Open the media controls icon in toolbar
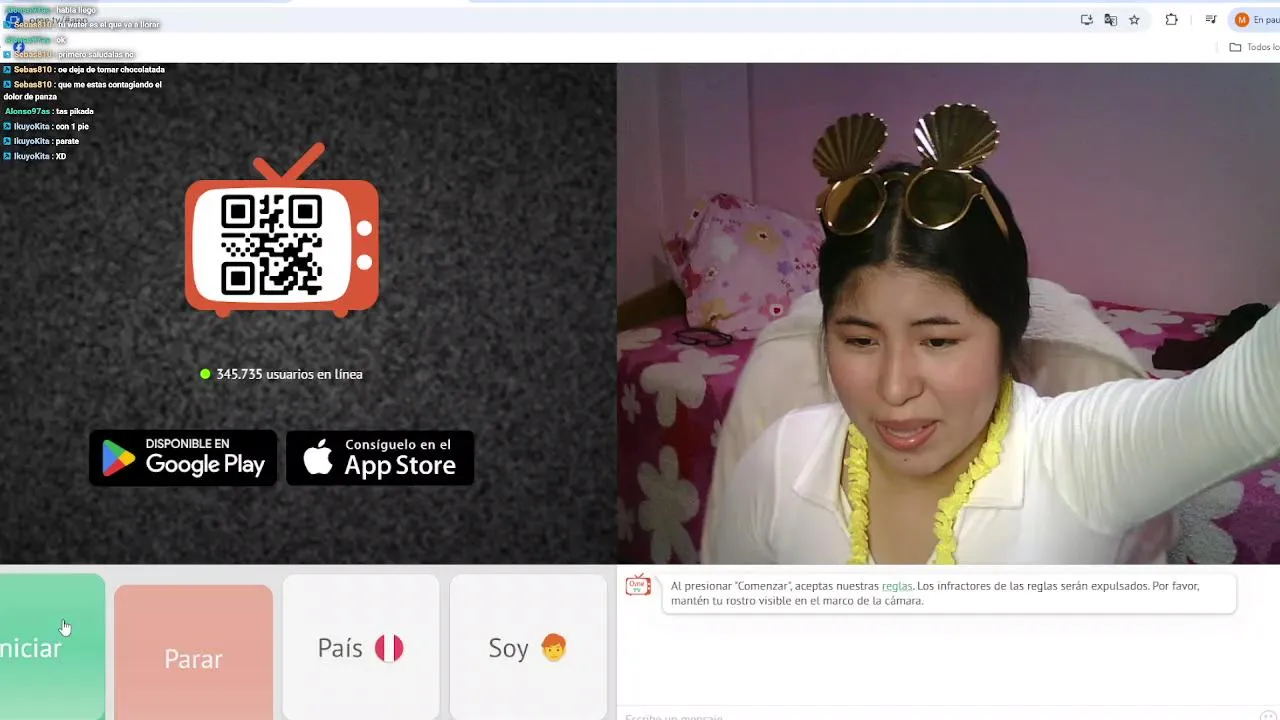 pyautogui.click(x=1211, y=20)
